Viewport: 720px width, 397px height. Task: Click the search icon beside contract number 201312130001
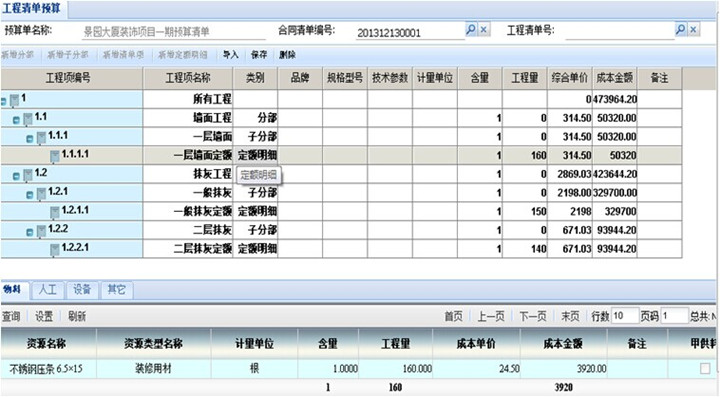[471, 30]
